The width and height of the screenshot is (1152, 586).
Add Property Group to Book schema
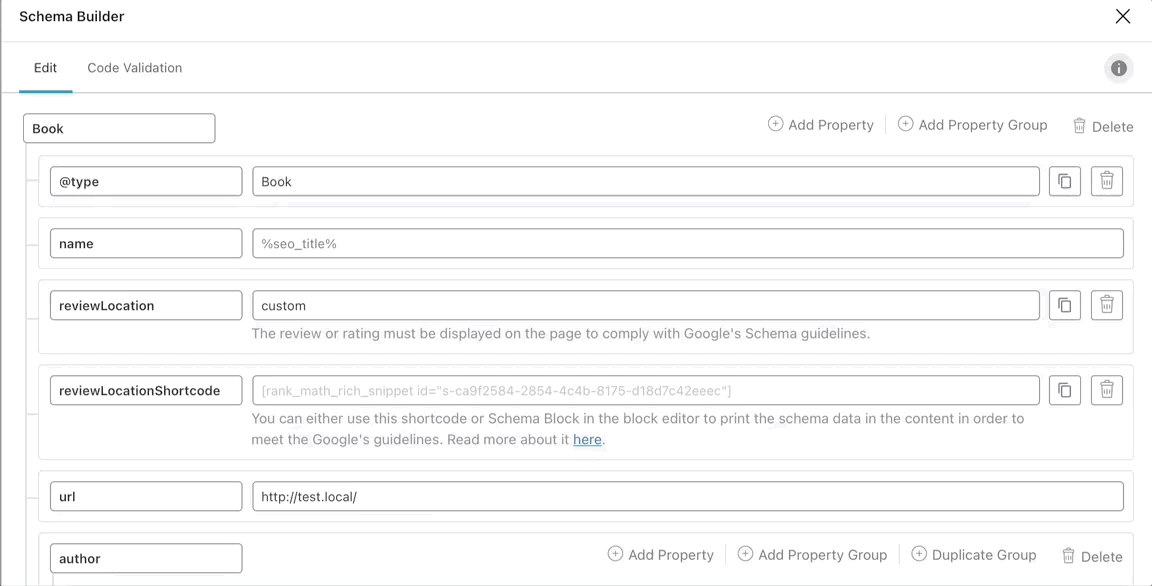(x=973, y=125)
